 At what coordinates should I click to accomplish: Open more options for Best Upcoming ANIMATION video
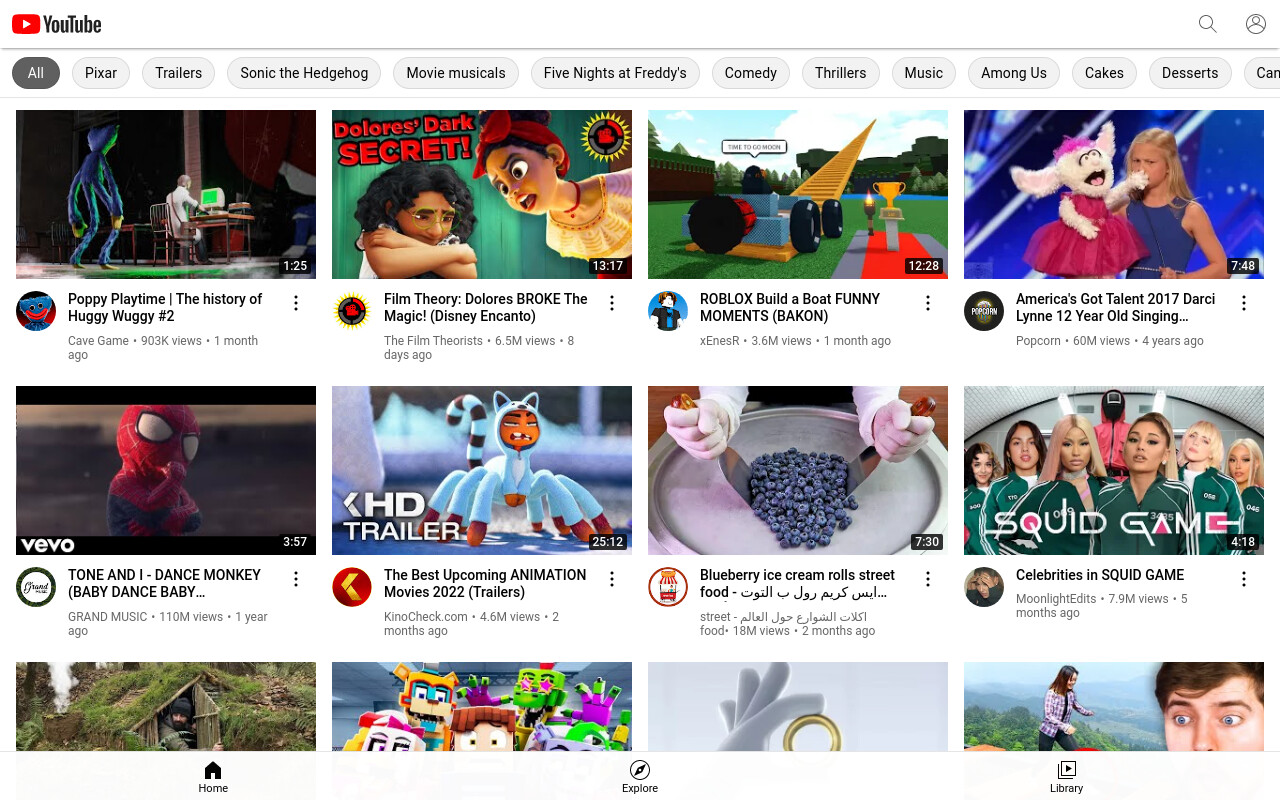(612, 579)
